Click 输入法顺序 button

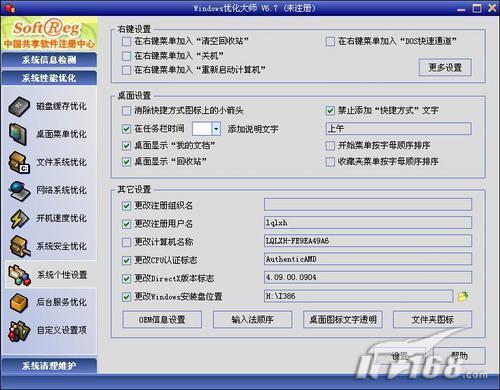click(252, 320)
